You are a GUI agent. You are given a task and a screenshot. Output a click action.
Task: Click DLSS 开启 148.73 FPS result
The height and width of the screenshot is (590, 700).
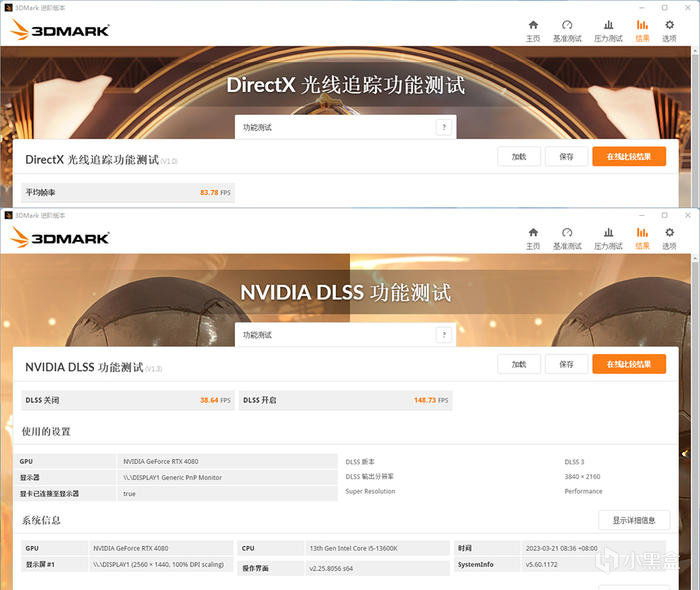click(x=346, y=400)
